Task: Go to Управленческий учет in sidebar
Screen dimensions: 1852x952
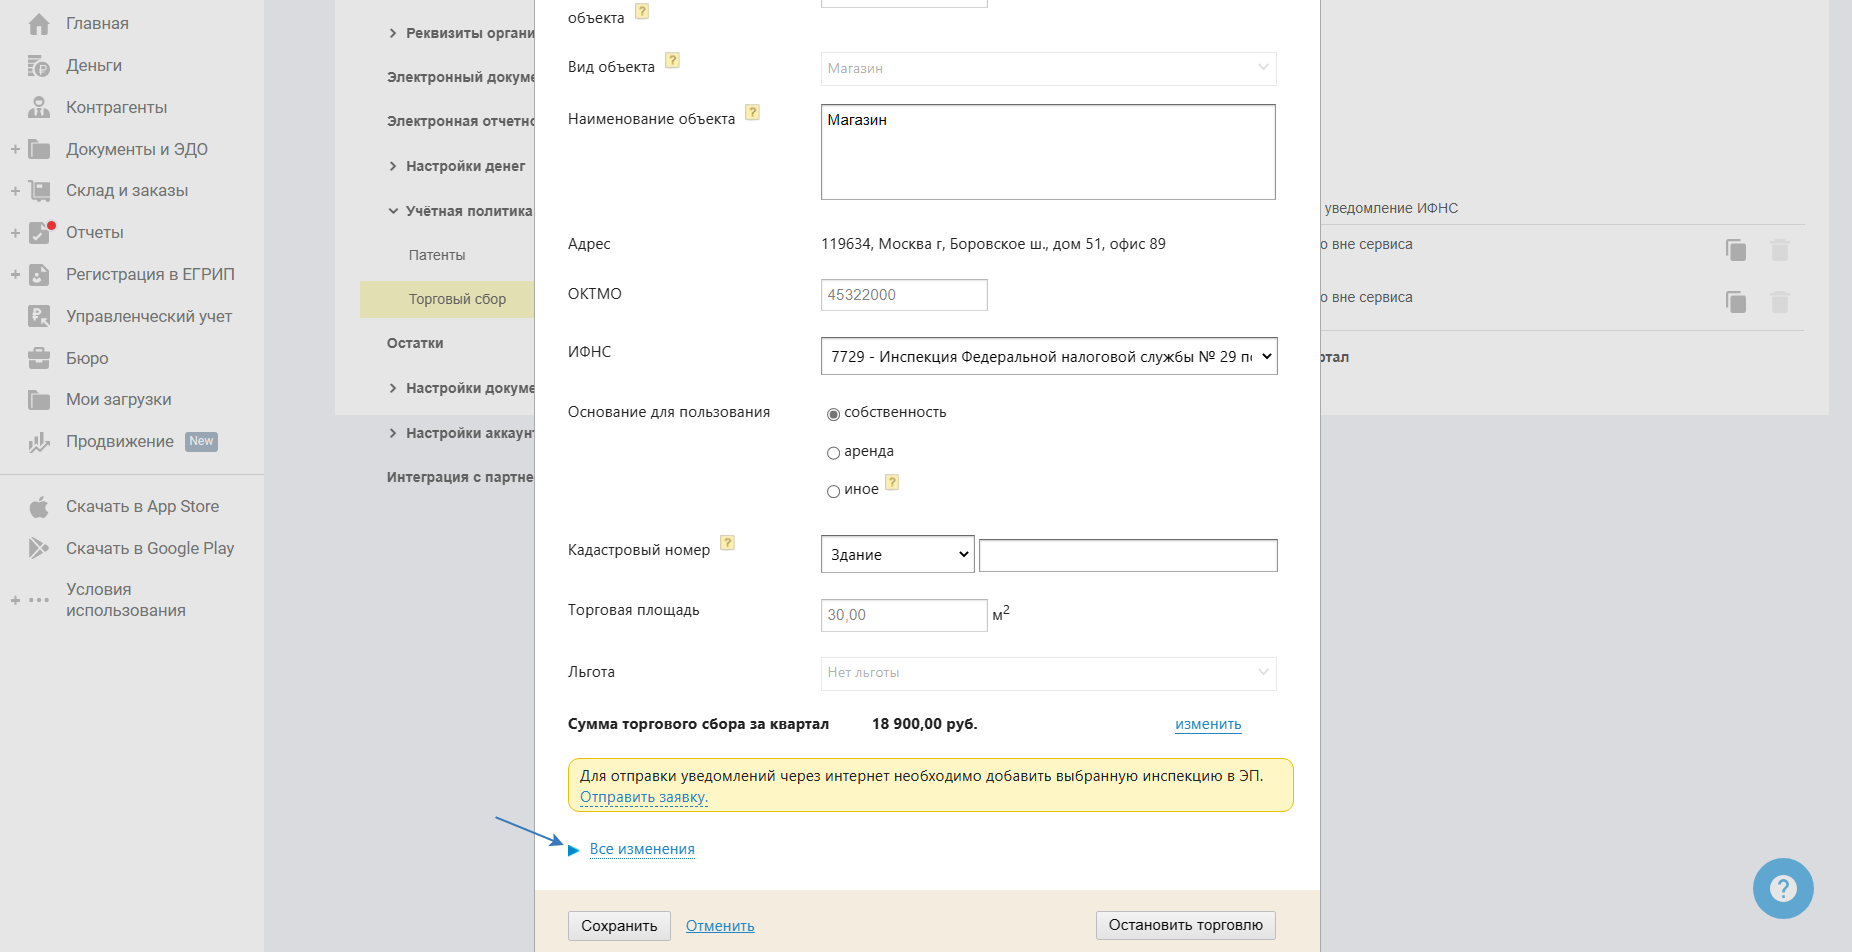Action: pos(148,316)
